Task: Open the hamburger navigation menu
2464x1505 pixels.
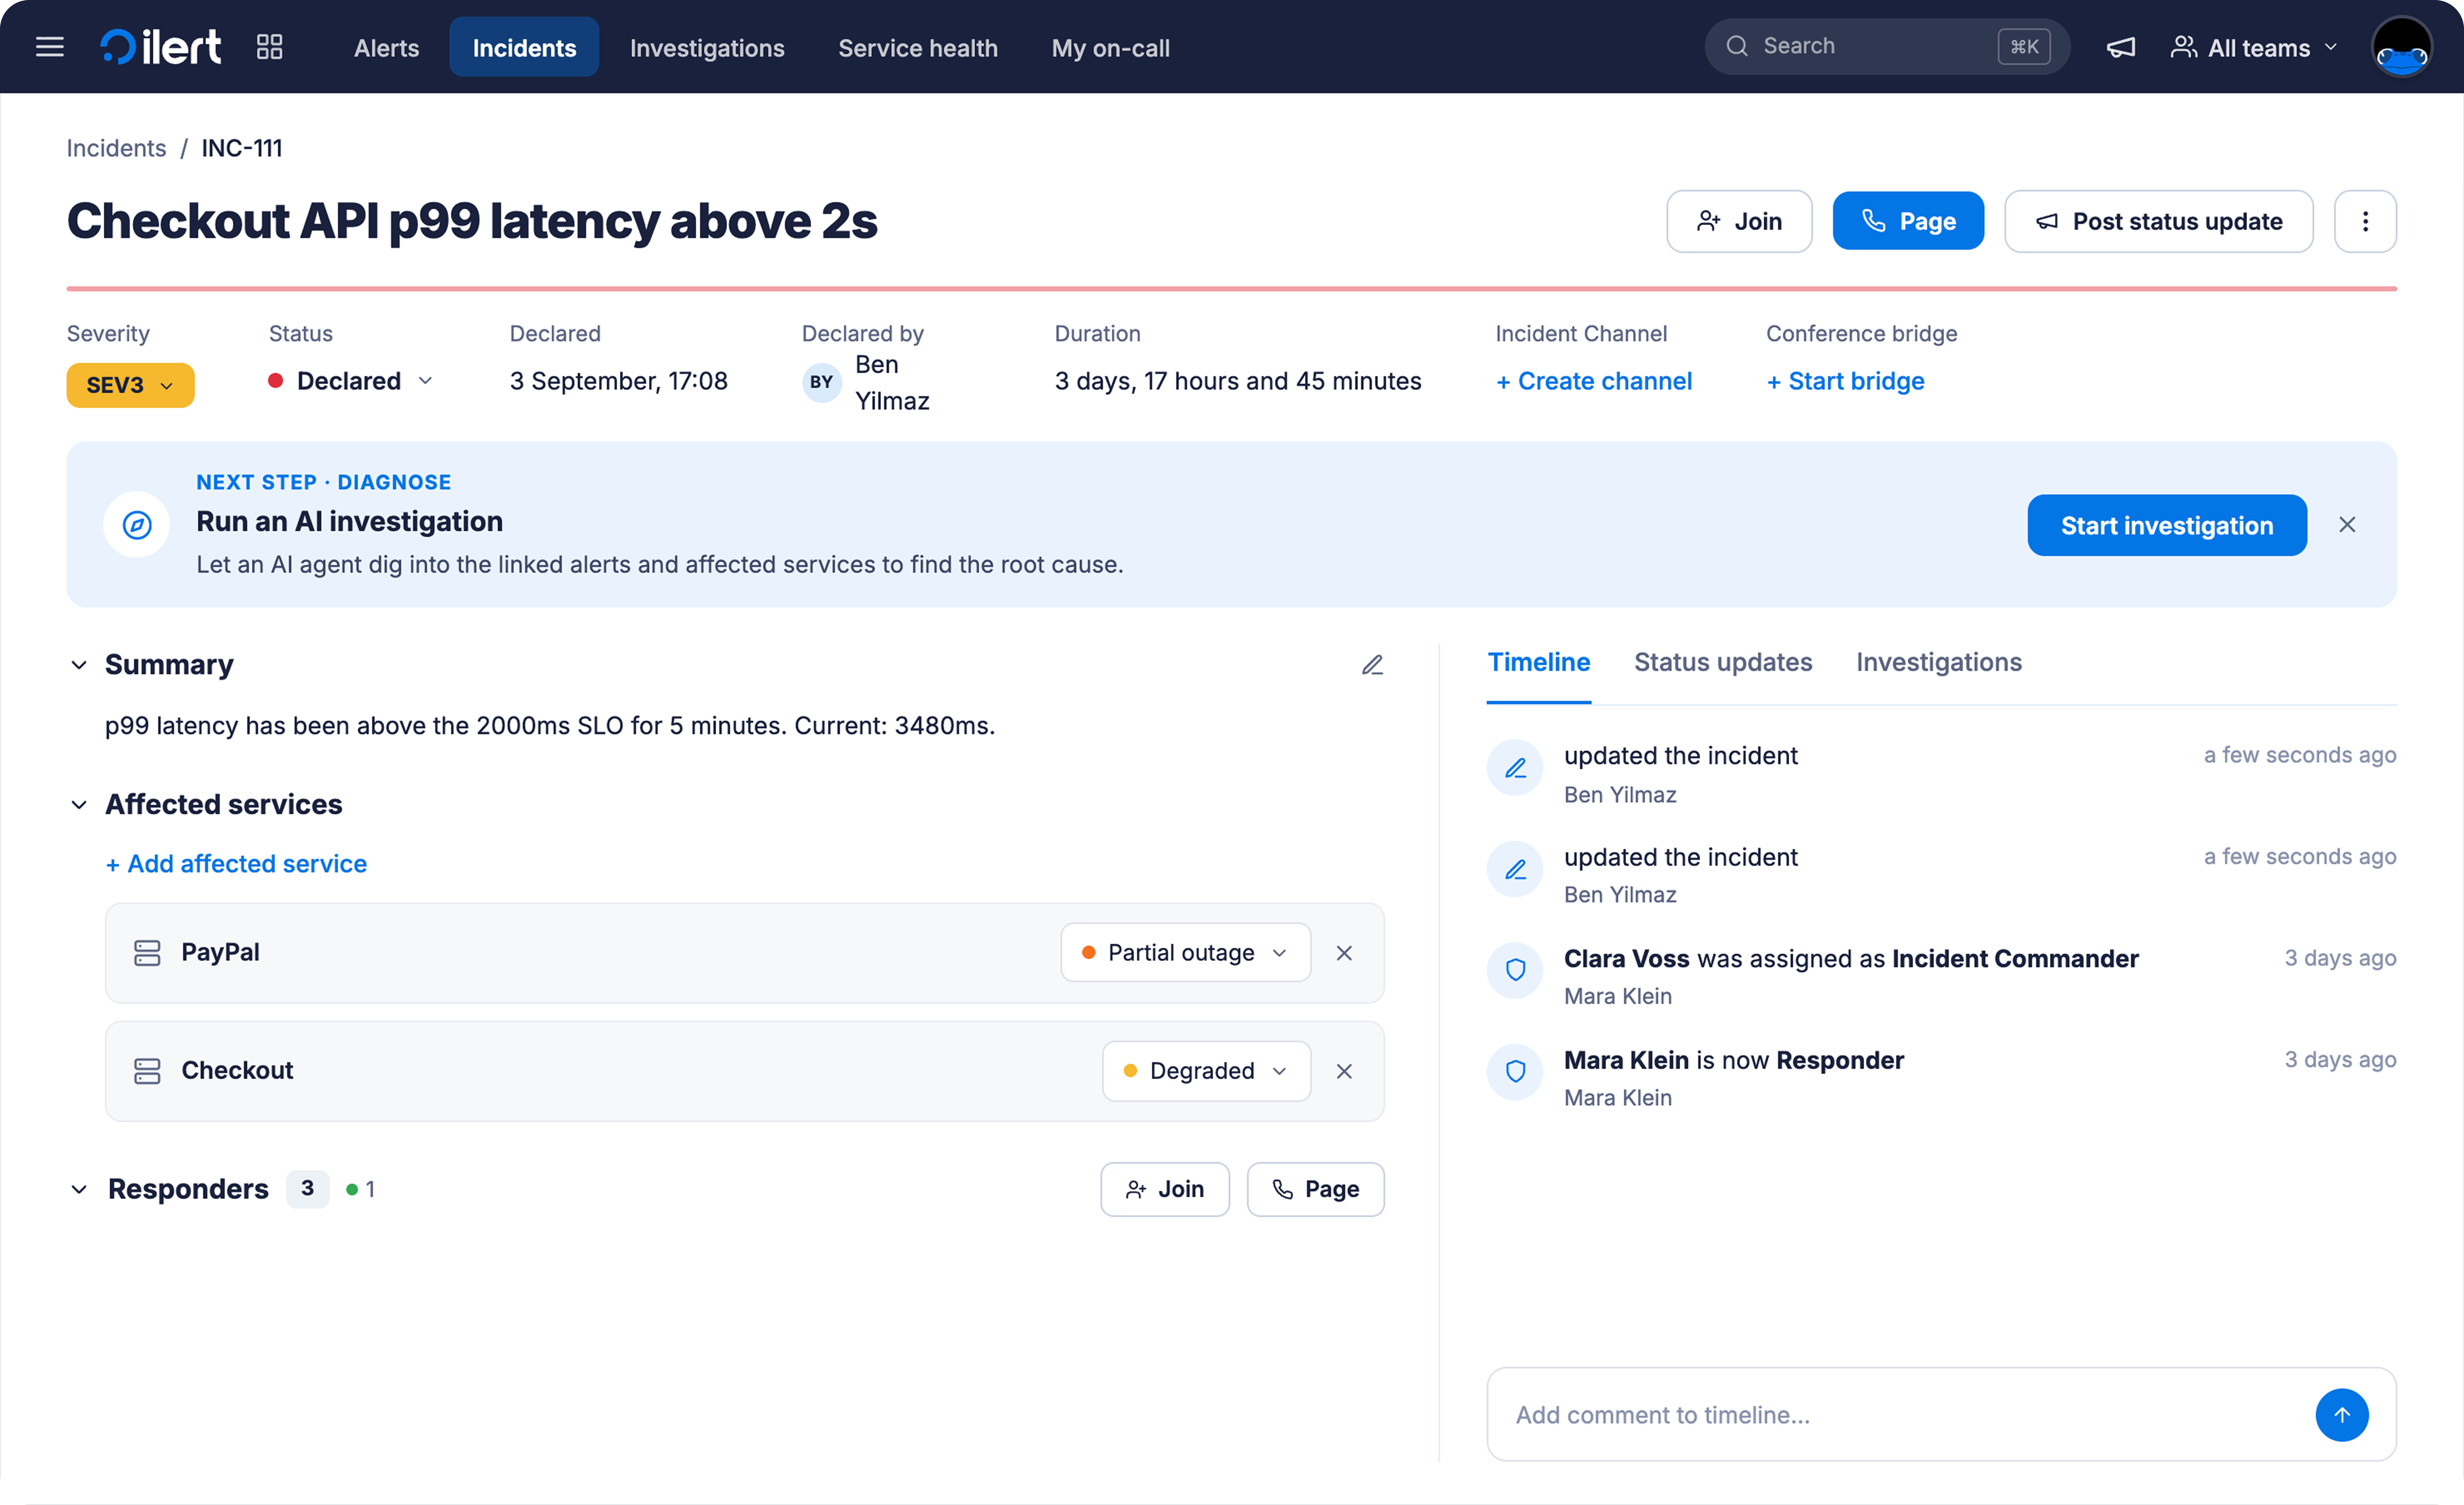Action: 49,47
